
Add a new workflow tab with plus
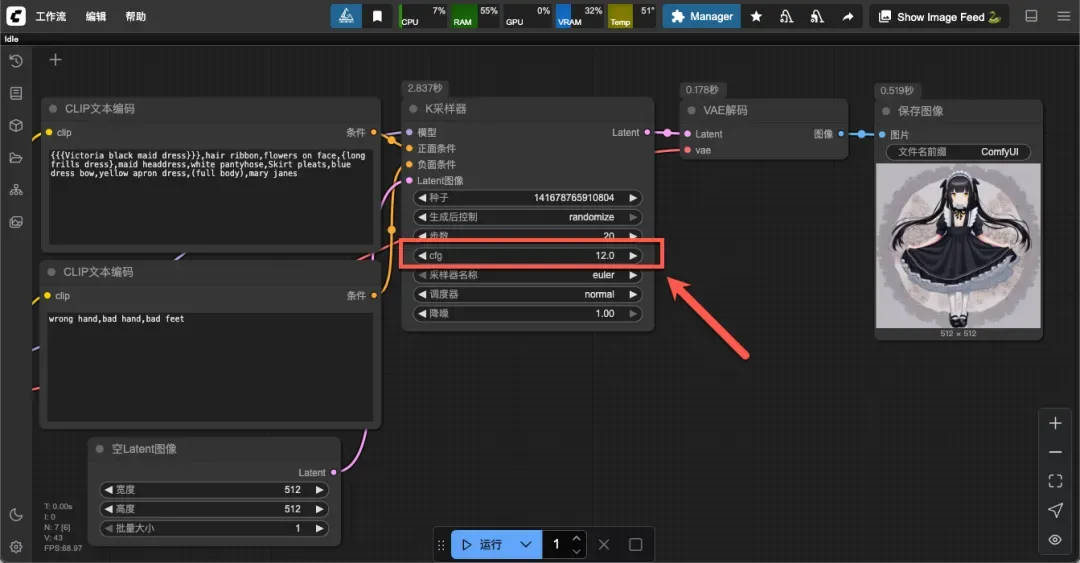(x=55, y=60)
